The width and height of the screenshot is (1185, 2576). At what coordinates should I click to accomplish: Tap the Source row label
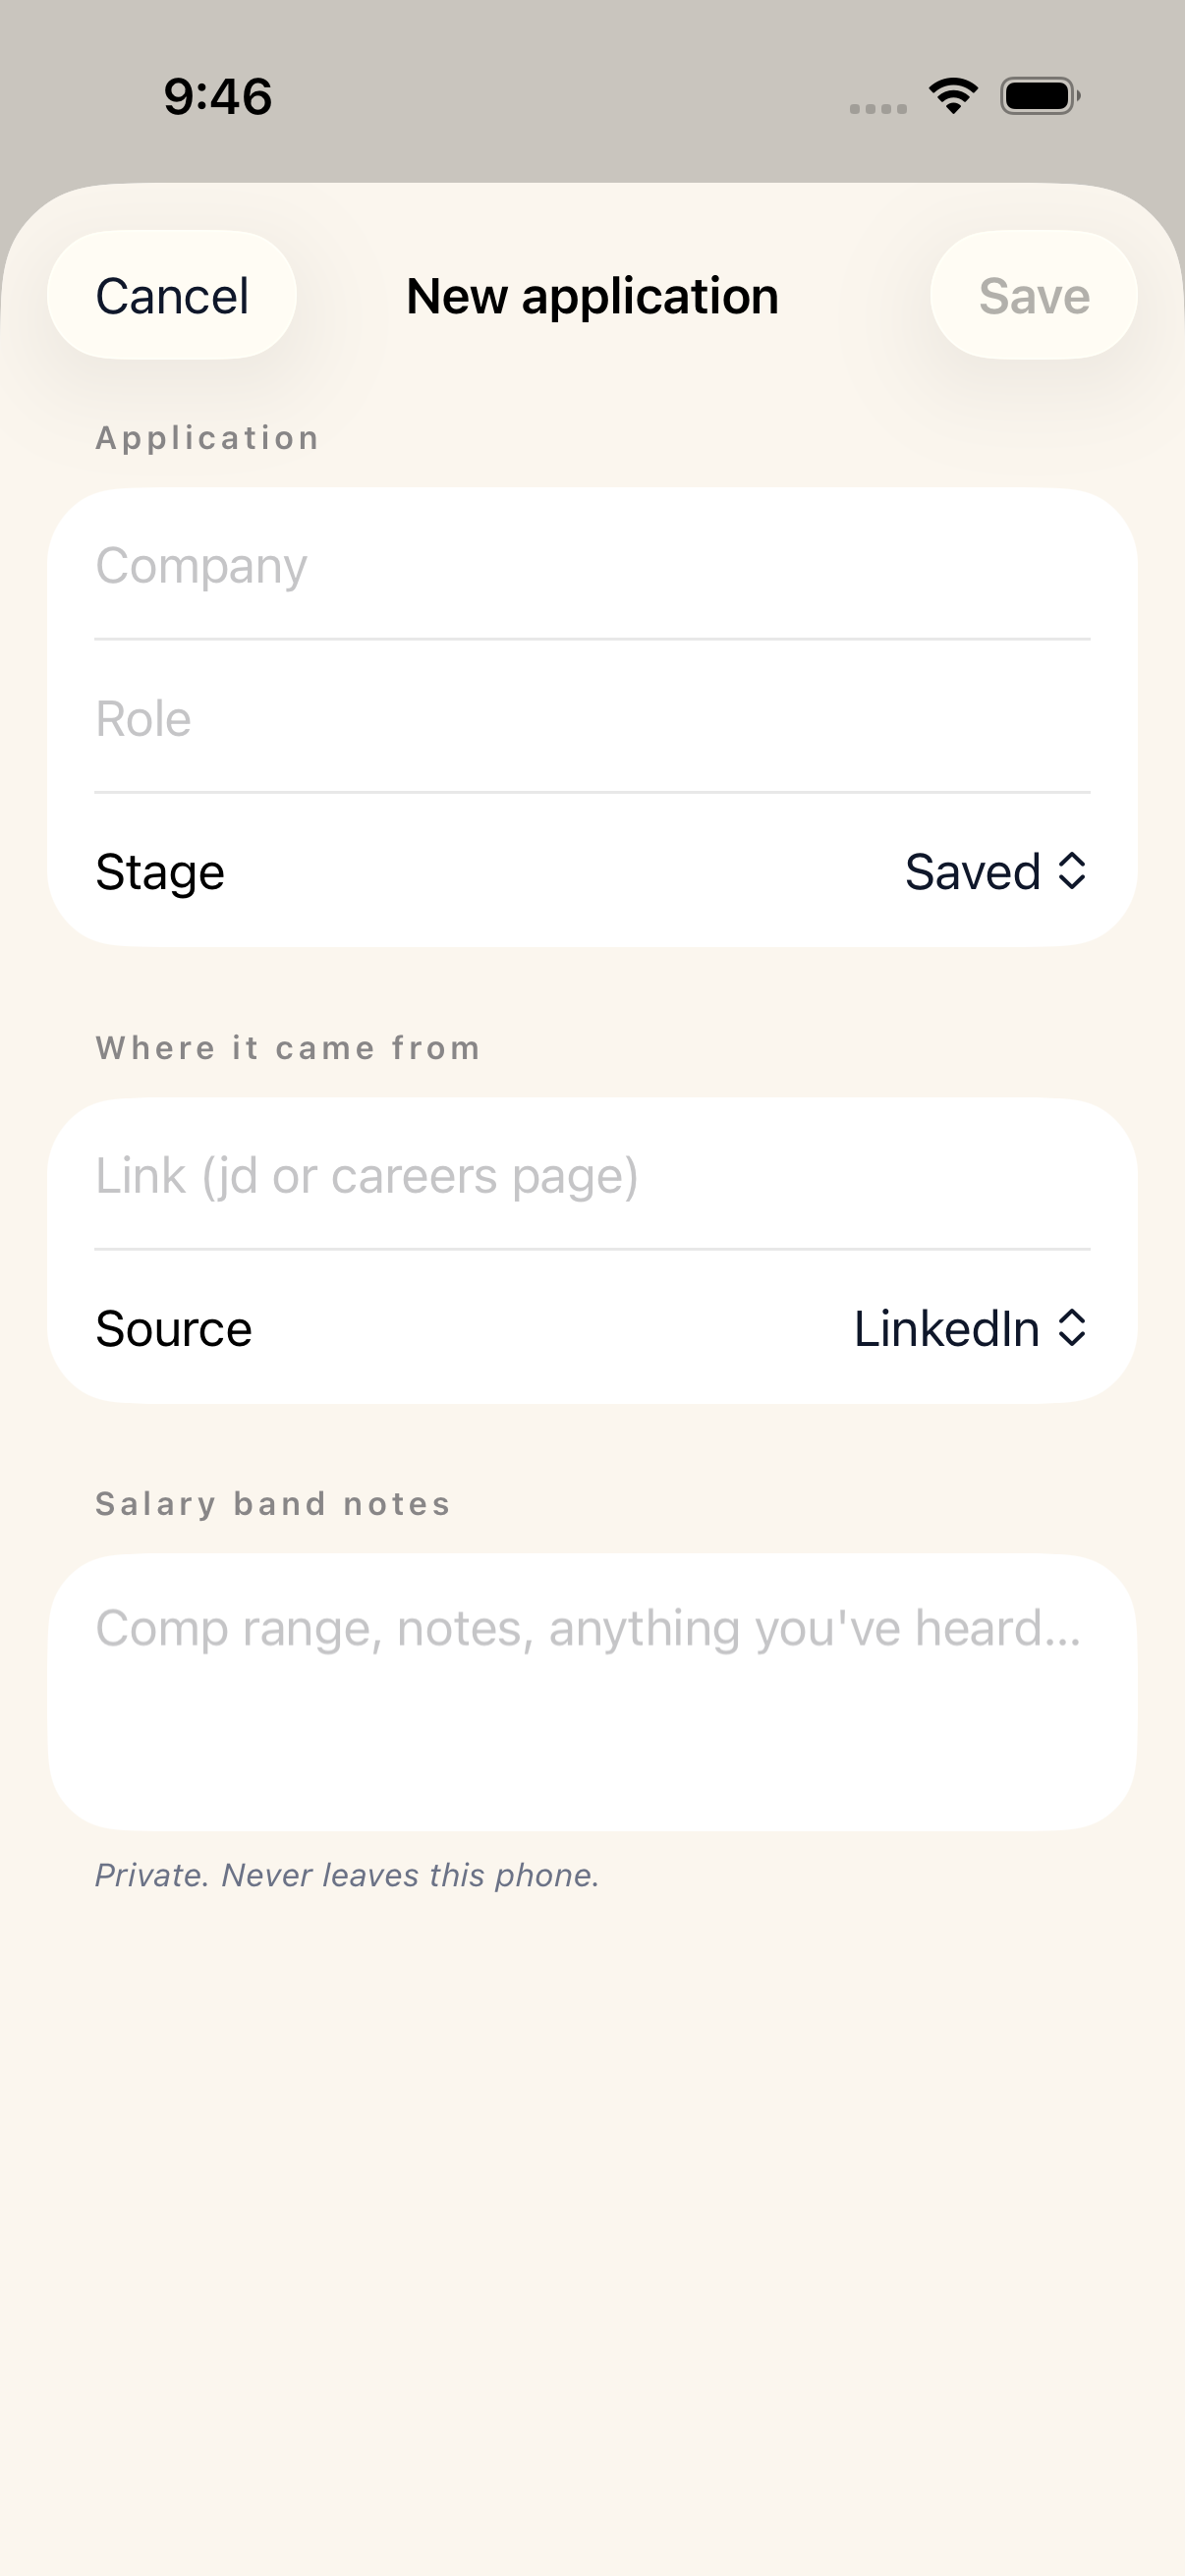click(x=174, y=1329)
